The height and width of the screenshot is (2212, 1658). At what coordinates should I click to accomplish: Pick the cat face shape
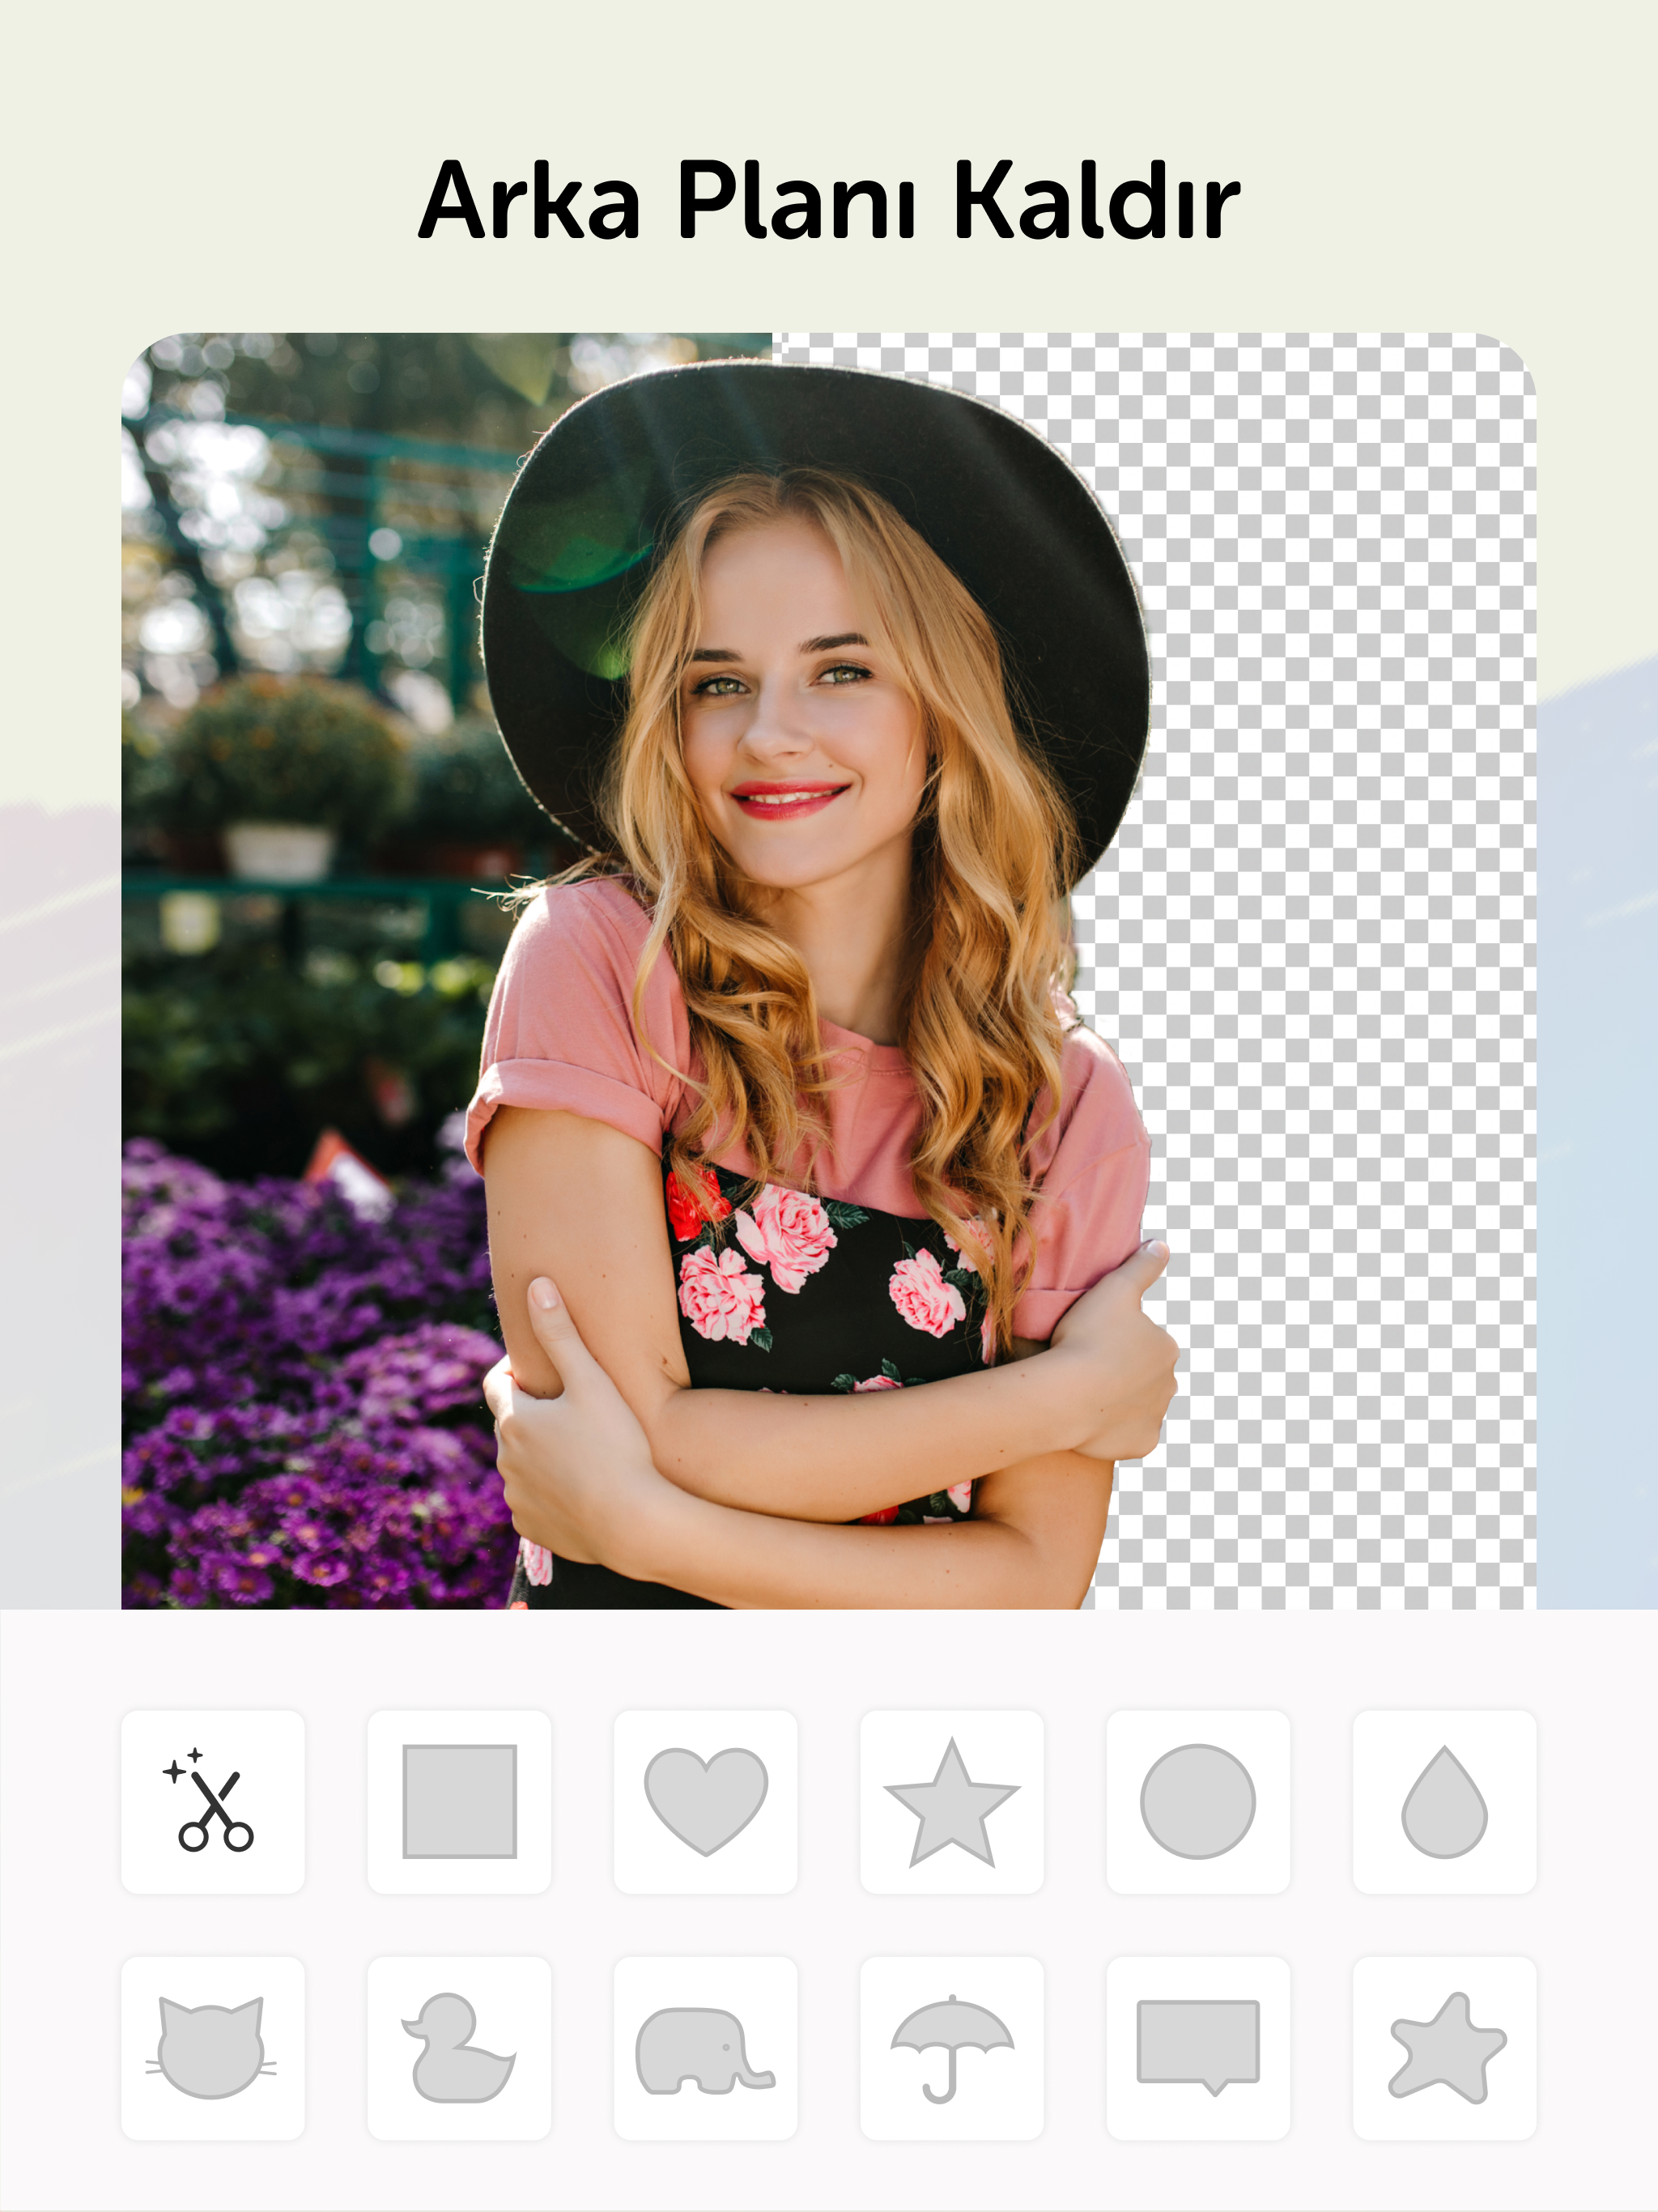point(213,2047)
